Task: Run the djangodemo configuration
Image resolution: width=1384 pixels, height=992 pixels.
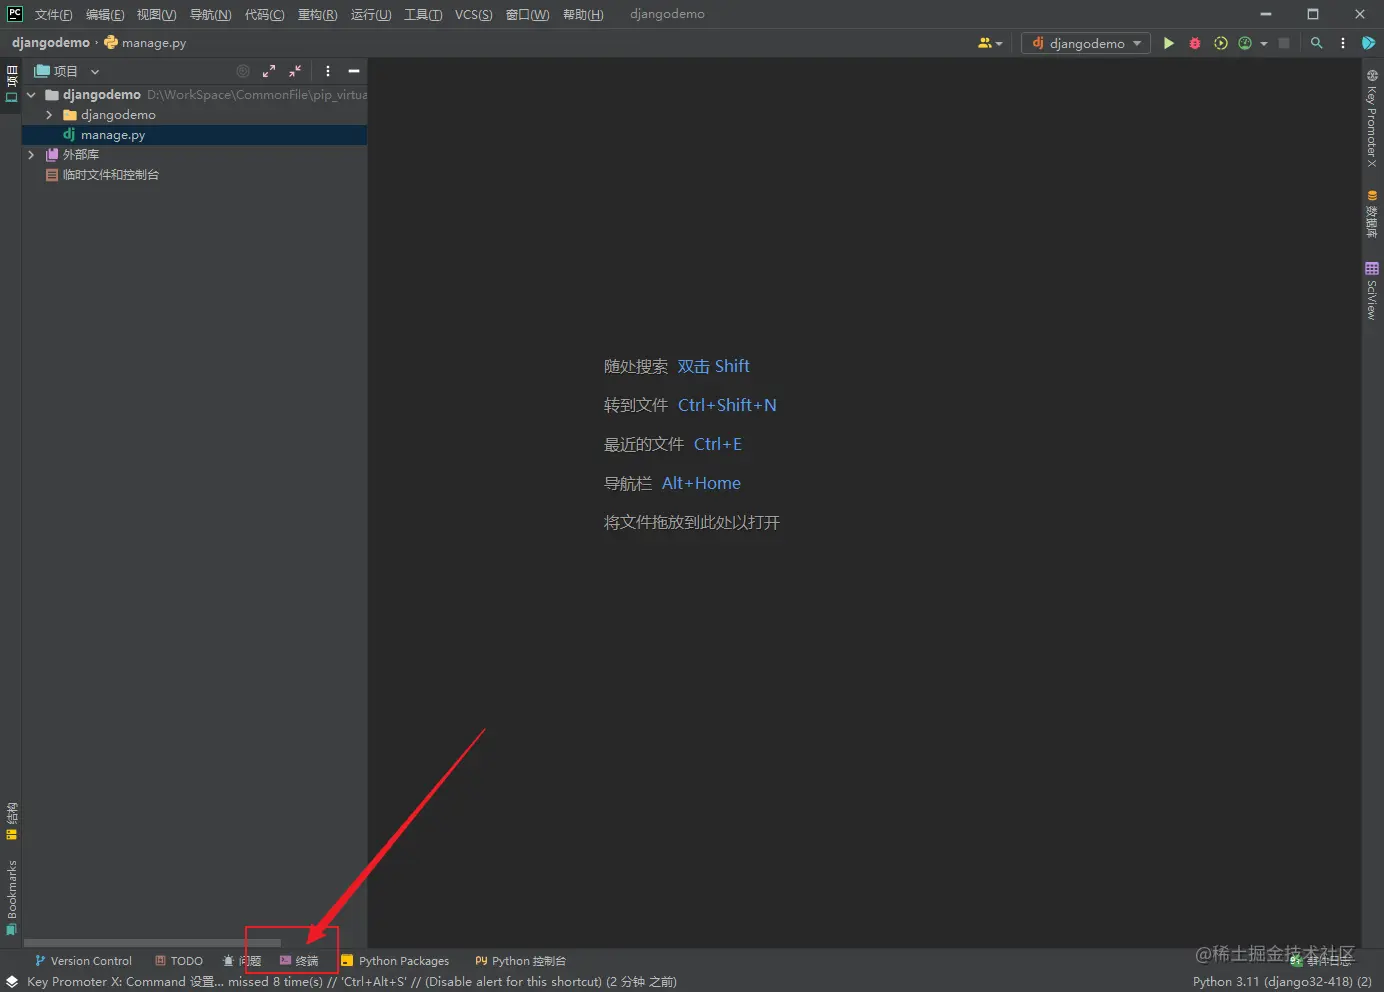Action: 1168,43
